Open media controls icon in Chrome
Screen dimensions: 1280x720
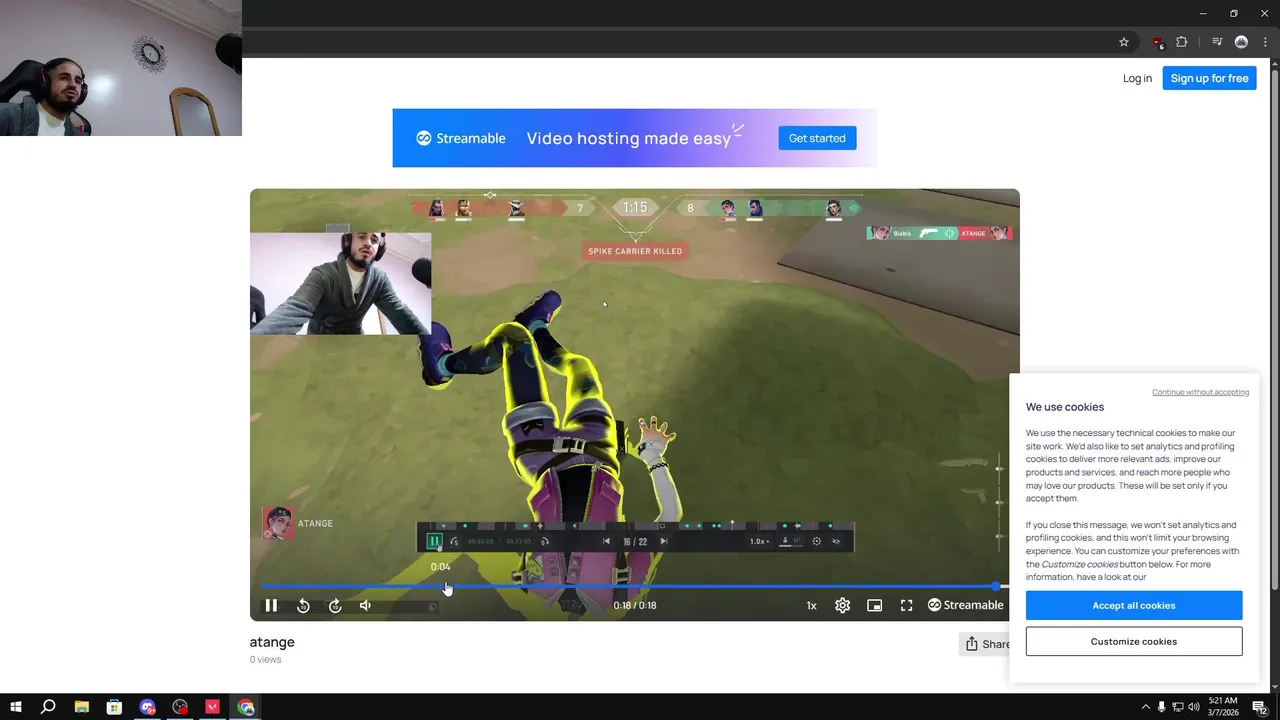tap(1217, 42)
